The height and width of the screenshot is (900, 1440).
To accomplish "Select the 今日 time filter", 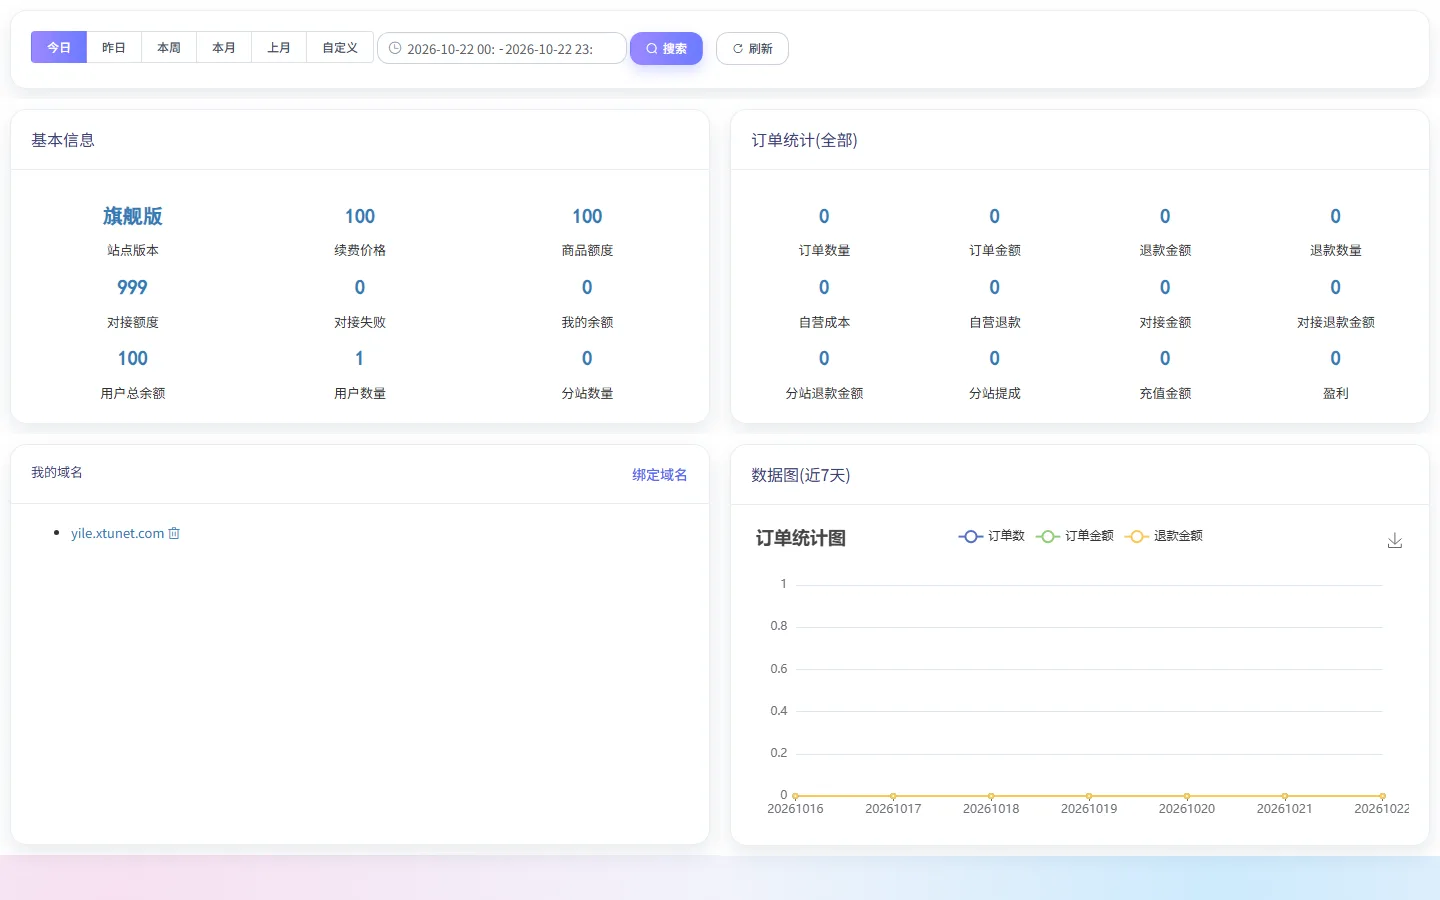I will [59, 47].
